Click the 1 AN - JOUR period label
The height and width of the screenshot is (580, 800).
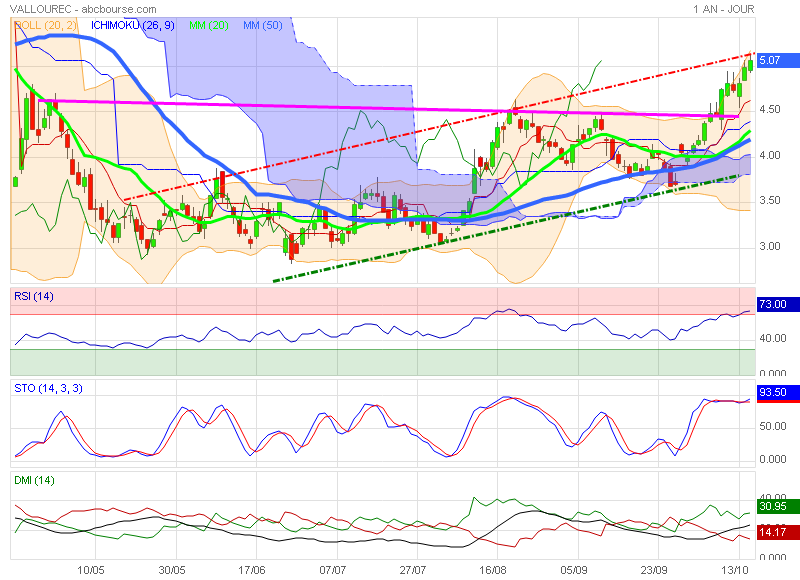[723, 9]
